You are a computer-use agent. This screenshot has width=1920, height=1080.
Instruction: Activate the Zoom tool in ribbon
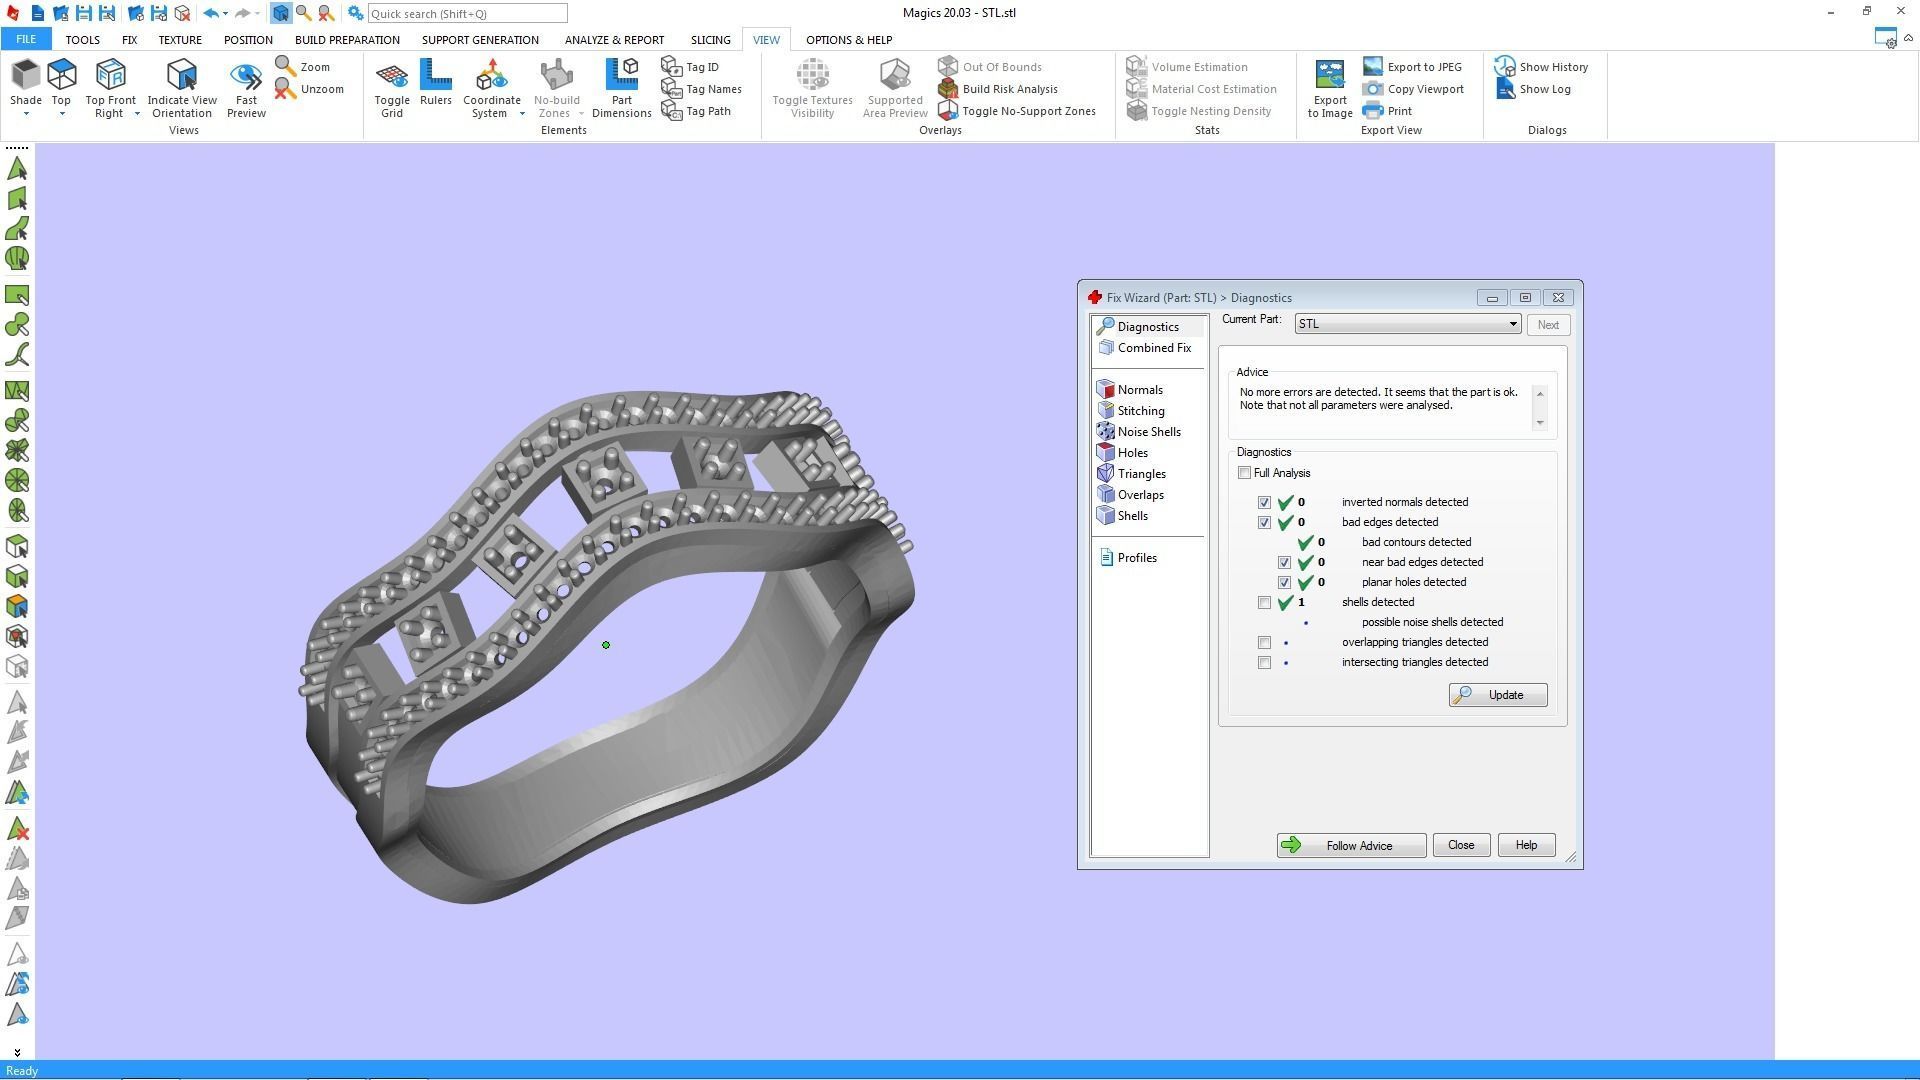click(x=303, y=67)
